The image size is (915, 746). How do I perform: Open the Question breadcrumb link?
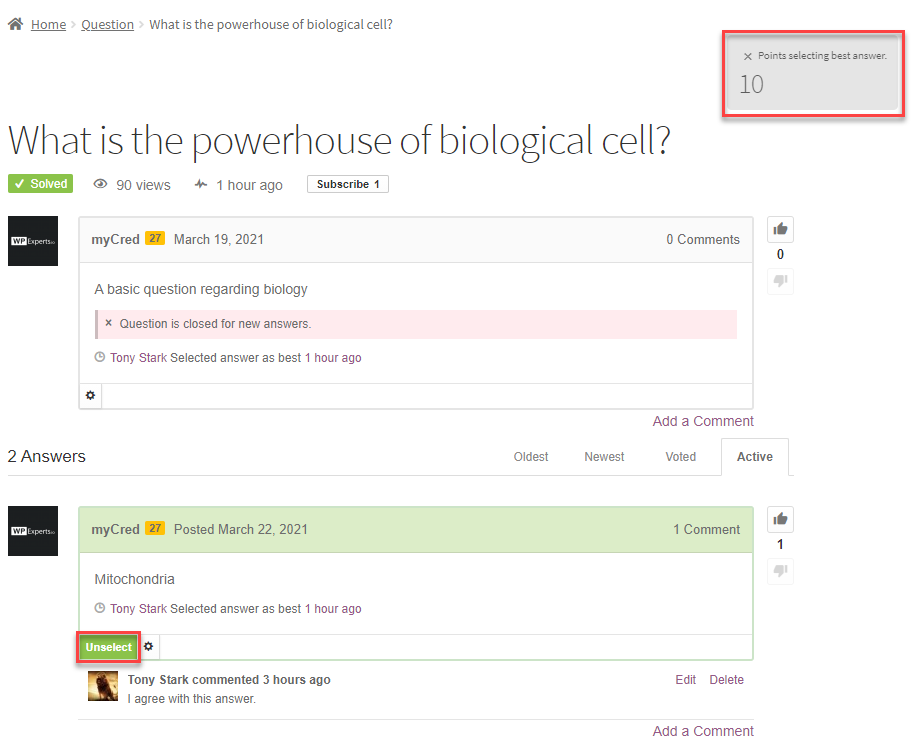tap(107, 24)
